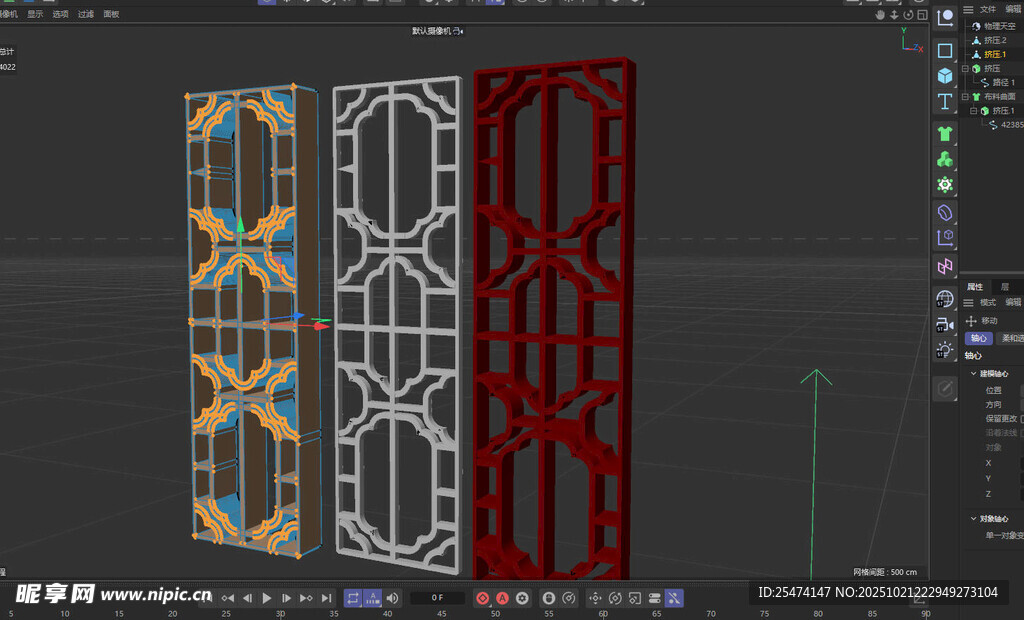Collapse the 建模轴心 section
This screenshot has width=1024, height=620.
(x=974, y=373)
